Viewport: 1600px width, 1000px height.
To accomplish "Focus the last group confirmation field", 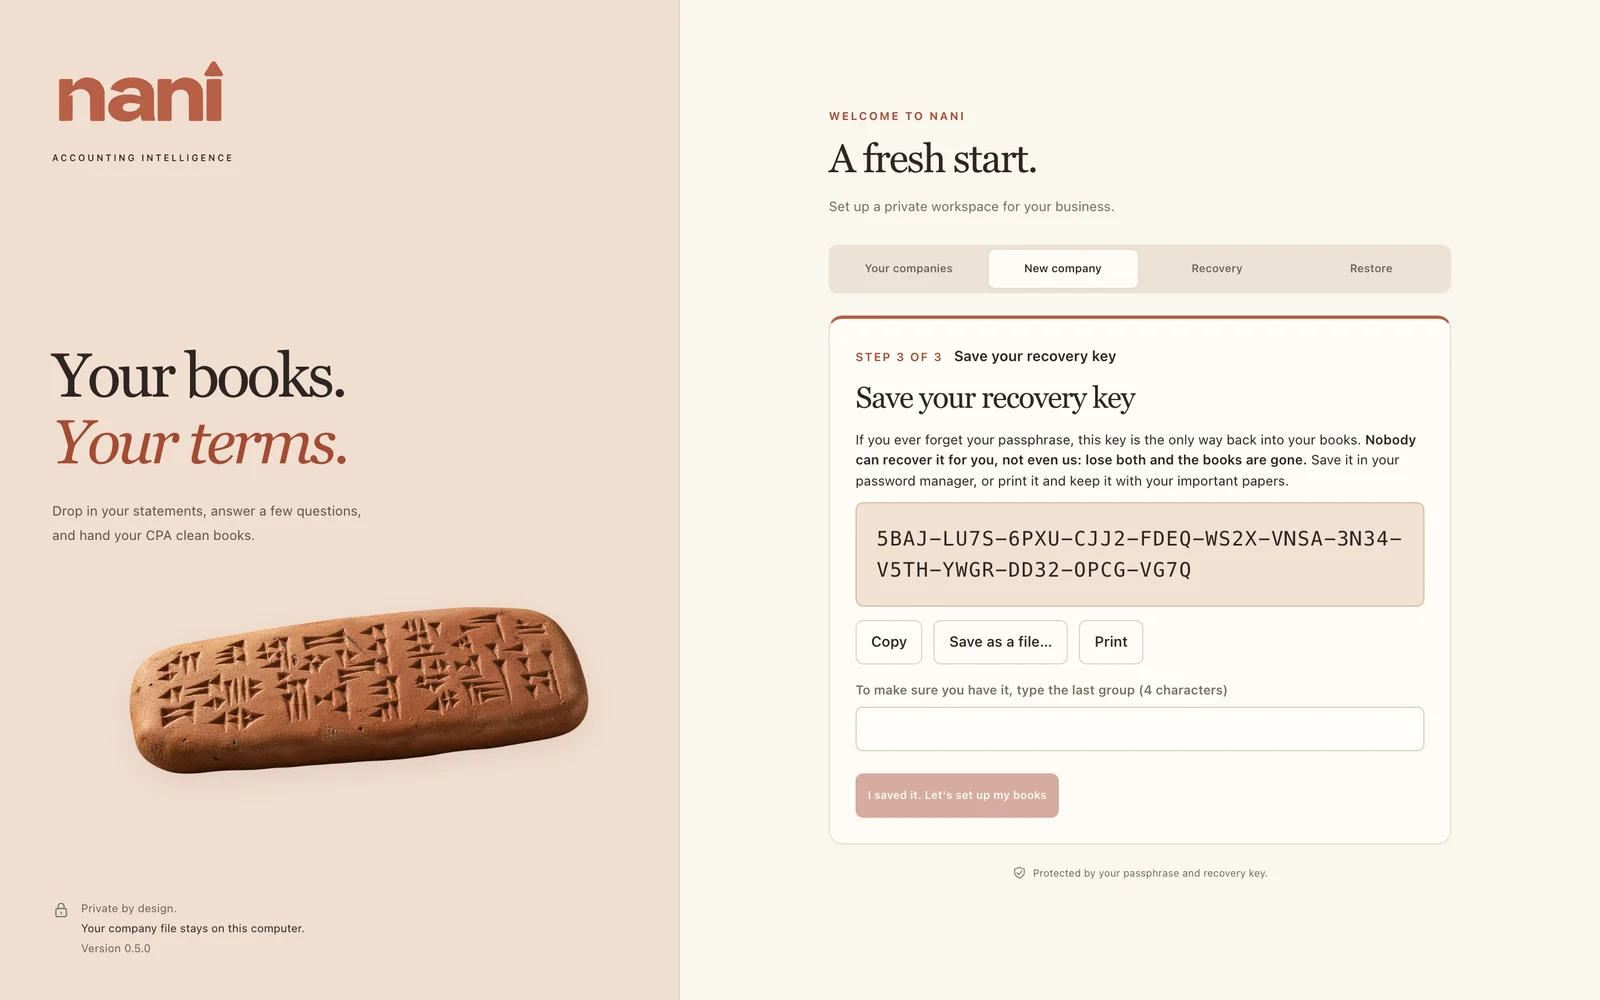I will click(x=1139, y=729).
